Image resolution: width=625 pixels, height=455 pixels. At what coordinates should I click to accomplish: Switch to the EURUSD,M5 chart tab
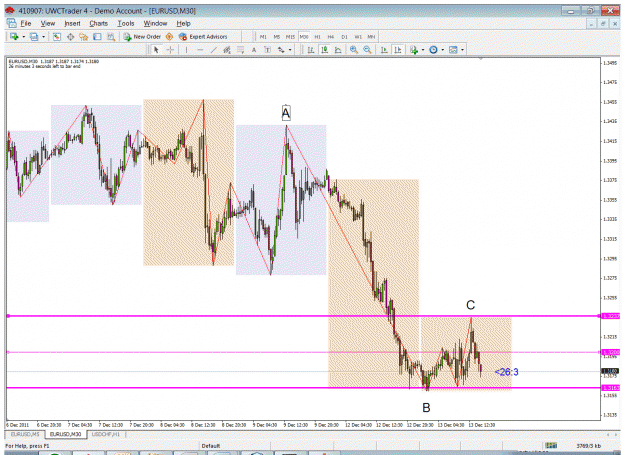click(25, 434)
